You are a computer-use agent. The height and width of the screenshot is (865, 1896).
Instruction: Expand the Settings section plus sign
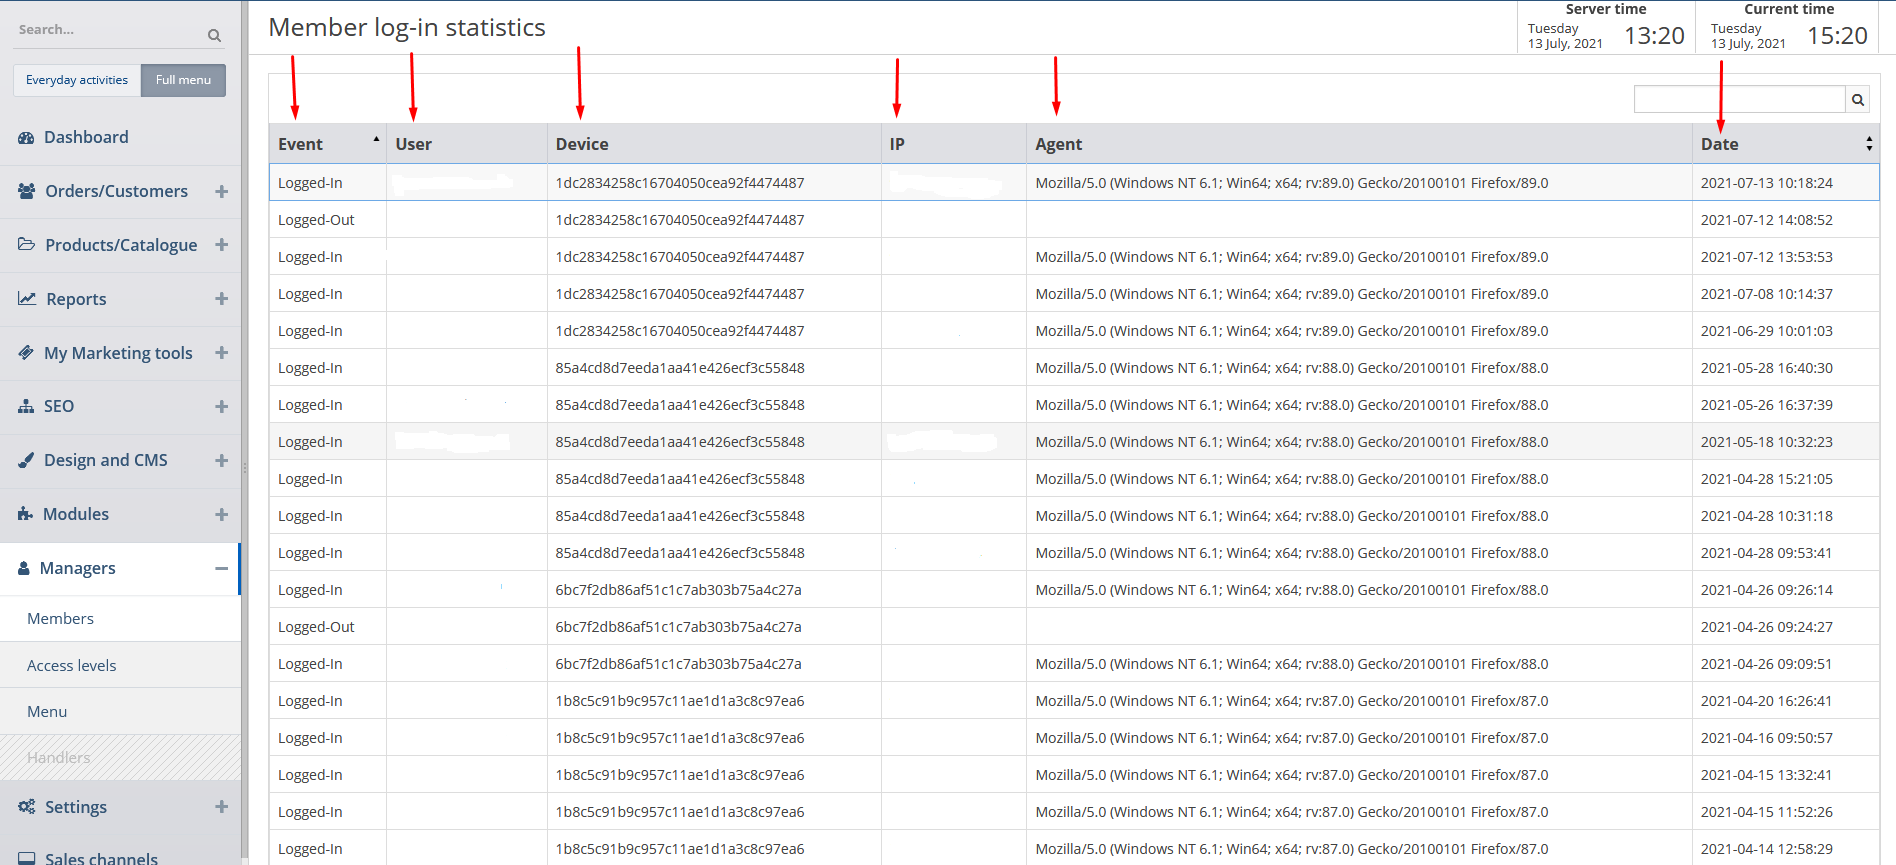tap(221, 807)
